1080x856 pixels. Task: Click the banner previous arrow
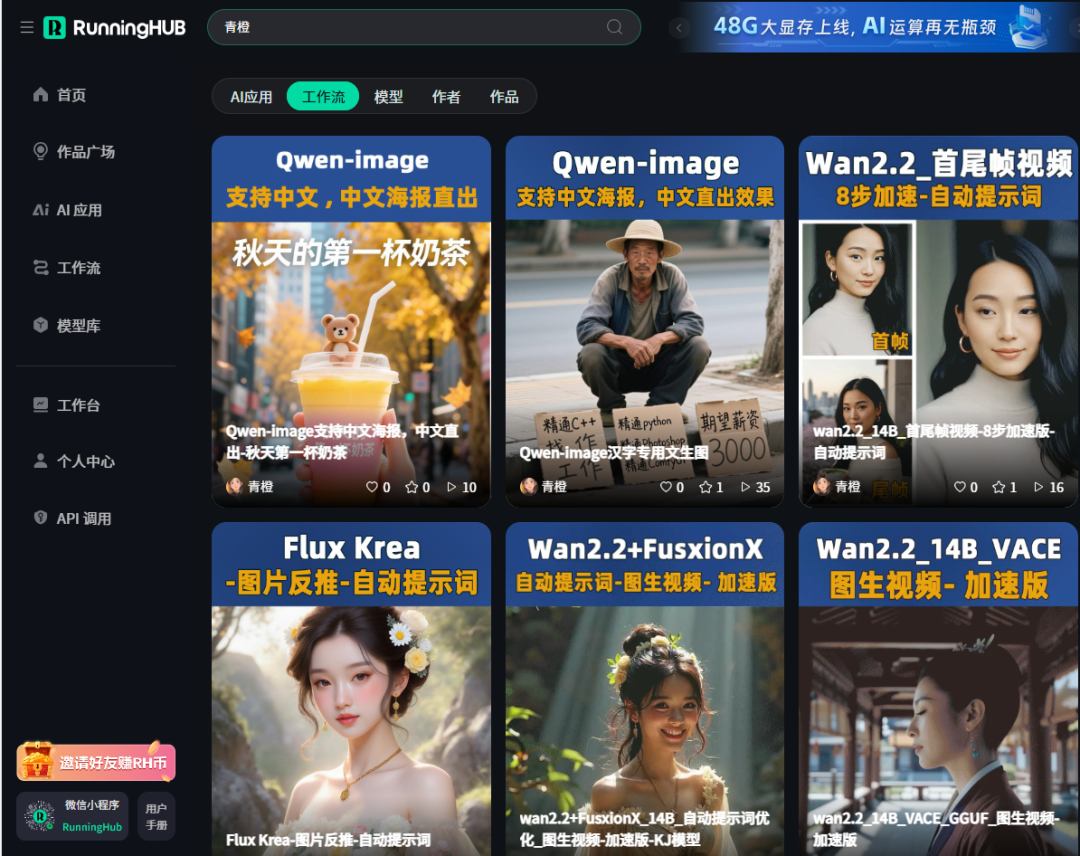pyautogui.click(x=679, y=28)
